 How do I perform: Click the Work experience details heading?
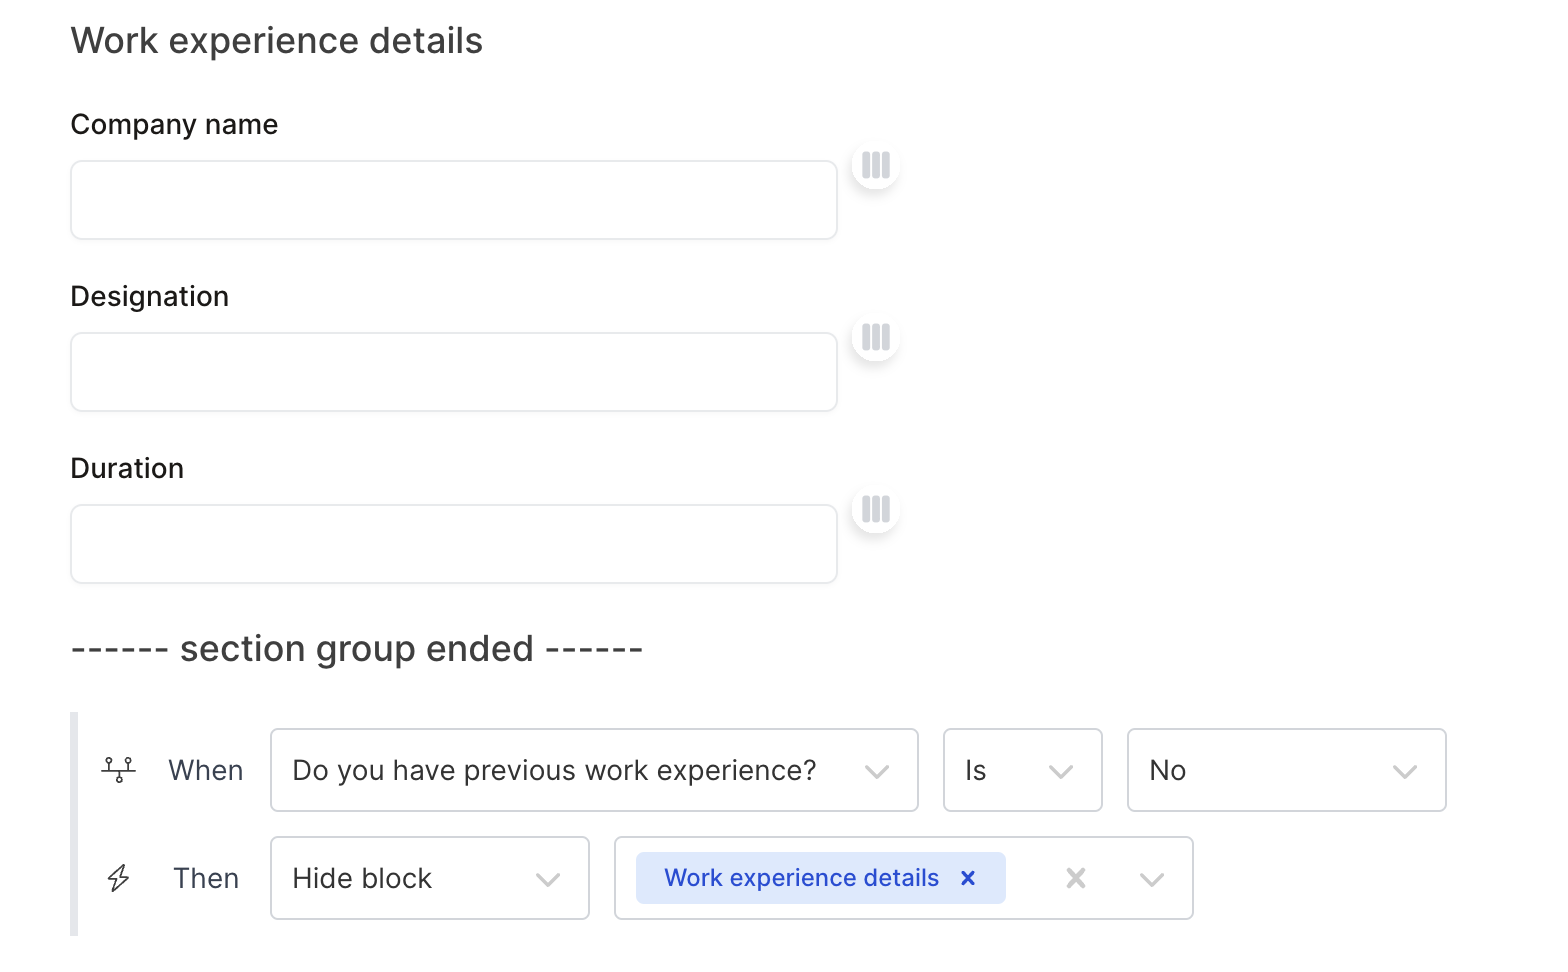click(277, 41)
